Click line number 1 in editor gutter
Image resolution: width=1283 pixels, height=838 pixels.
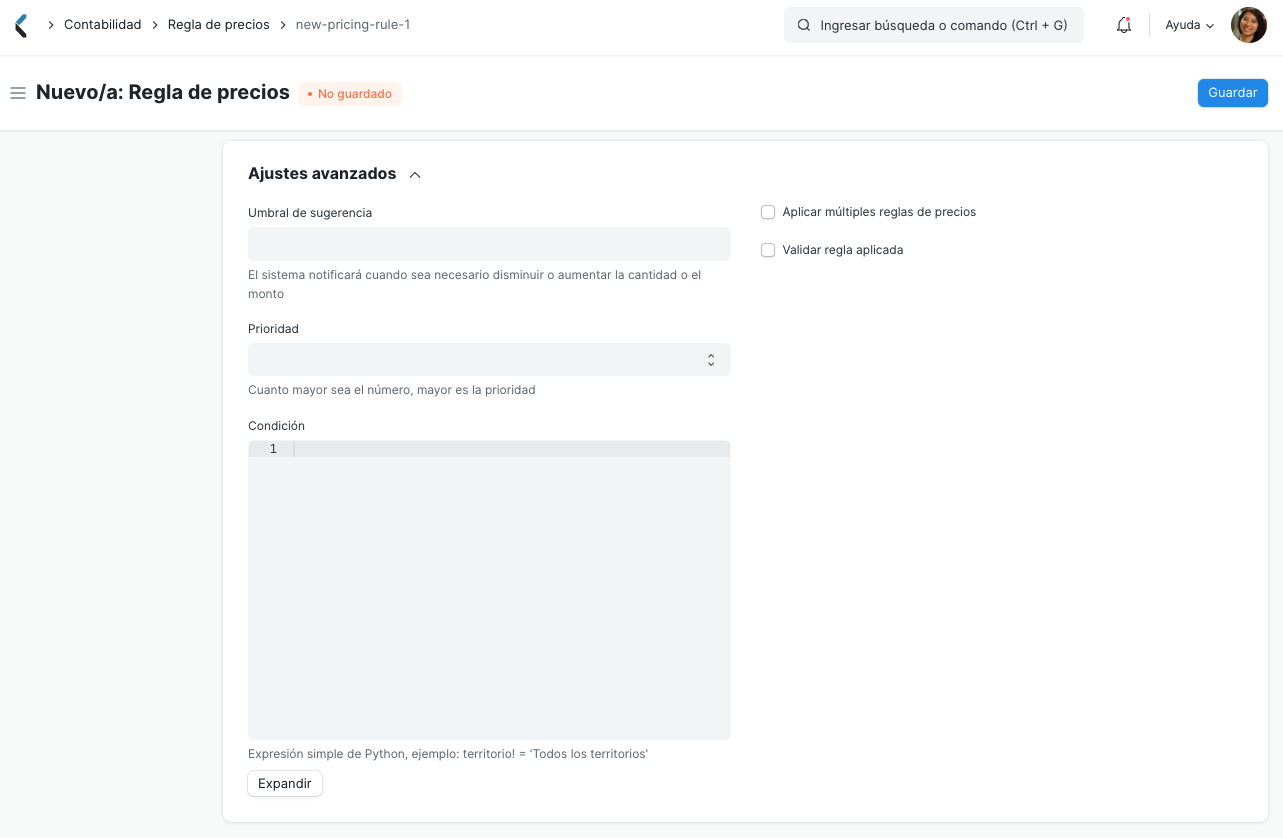click(273, 449)
